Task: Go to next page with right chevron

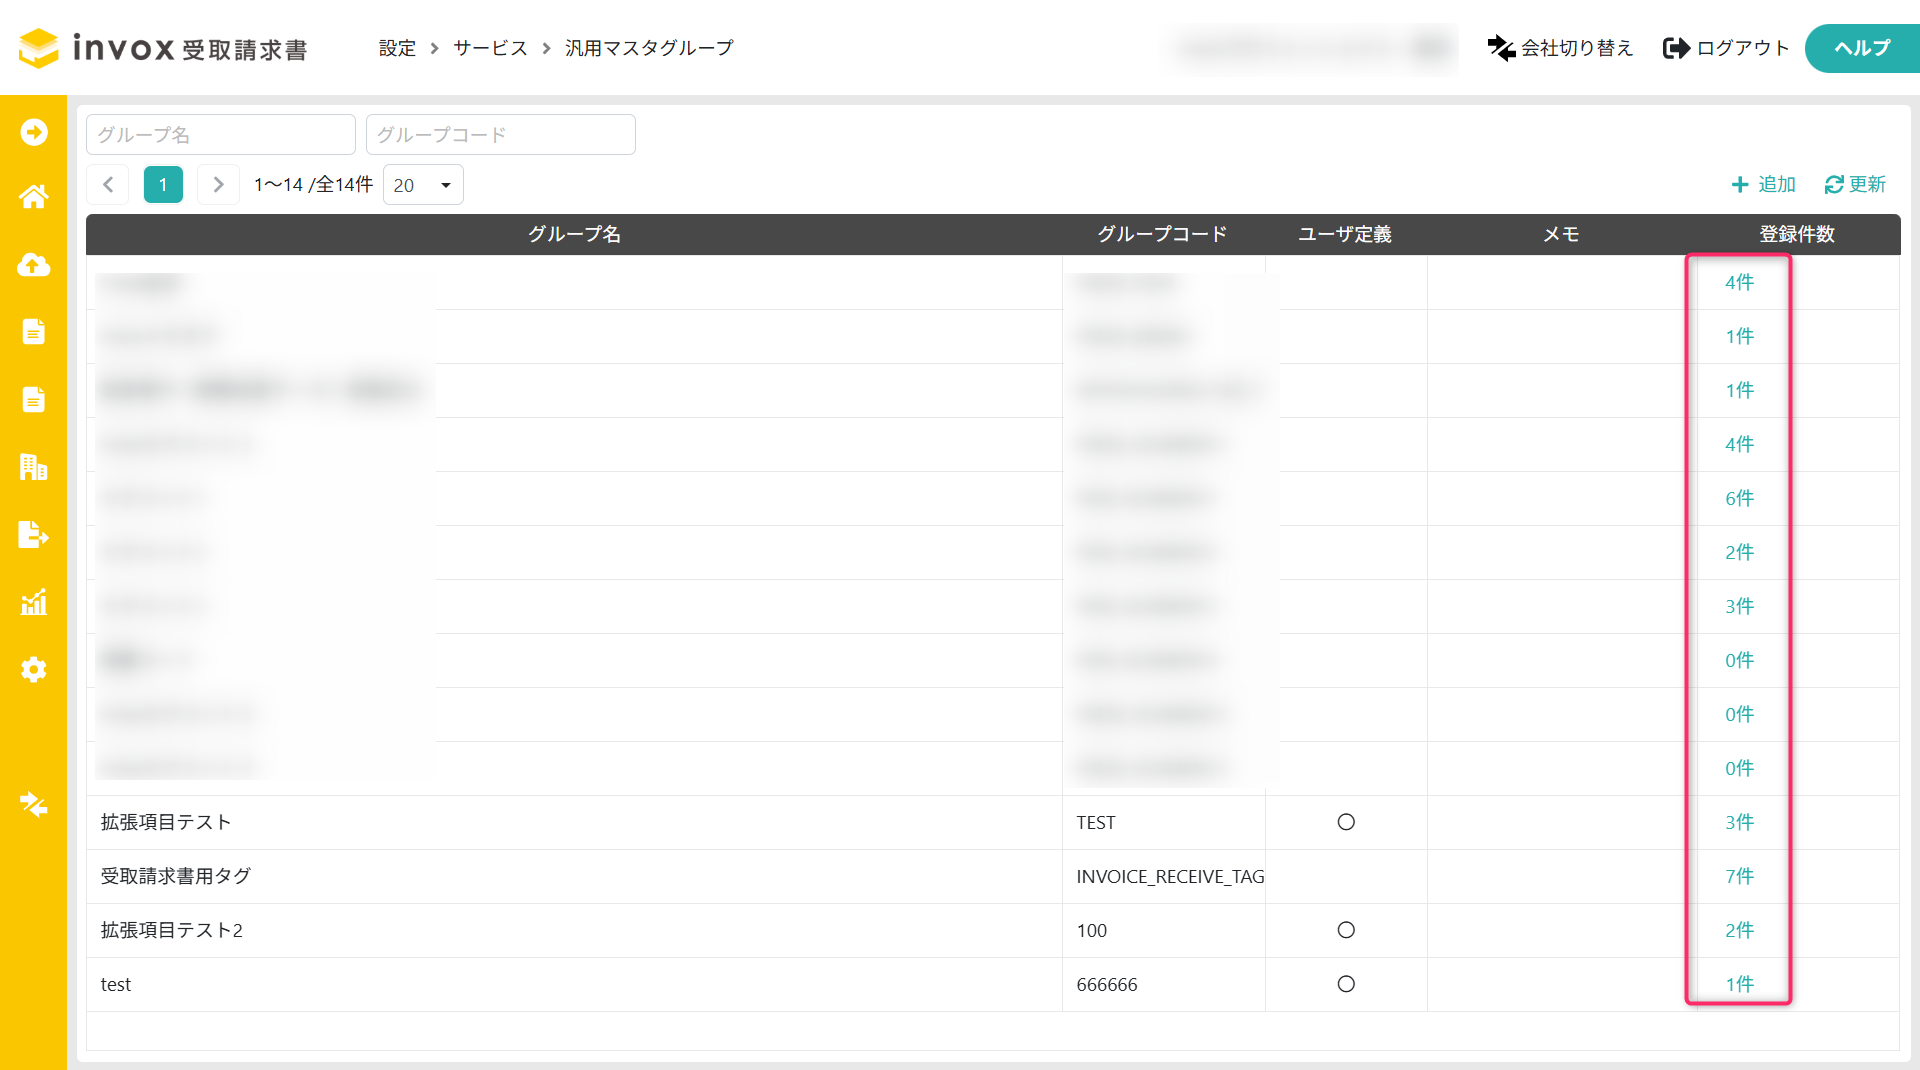Action: (218, 185)
